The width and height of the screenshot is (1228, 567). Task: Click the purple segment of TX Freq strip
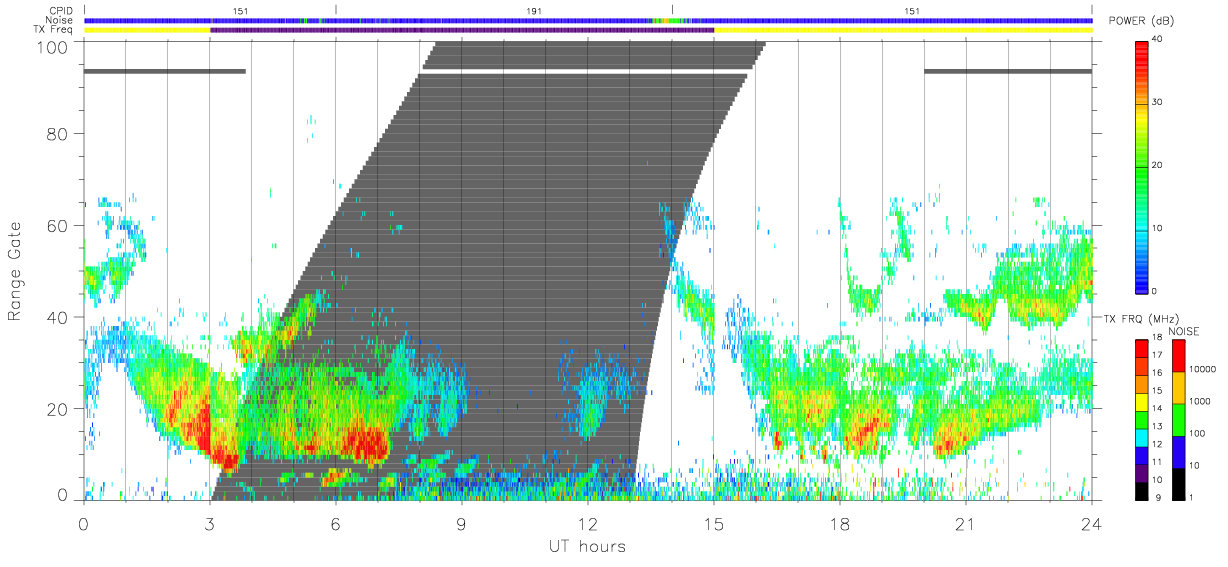pos(462,30)
